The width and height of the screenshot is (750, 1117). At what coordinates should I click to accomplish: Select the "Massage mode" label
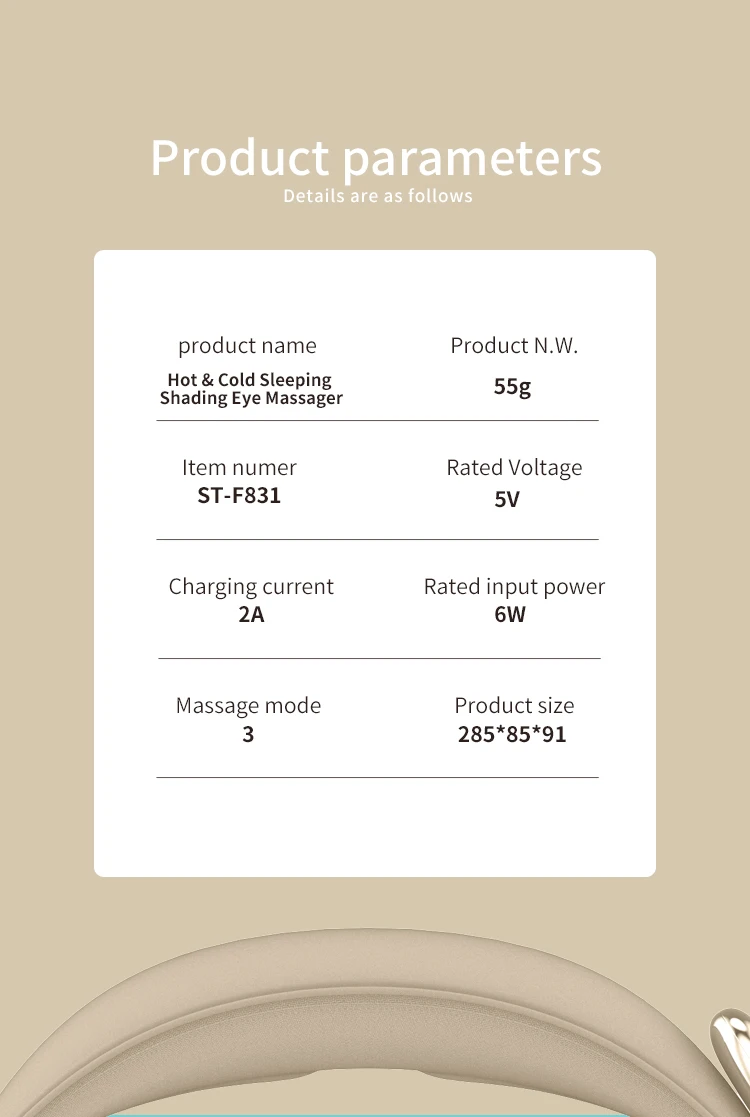click(x=248, y=705)
